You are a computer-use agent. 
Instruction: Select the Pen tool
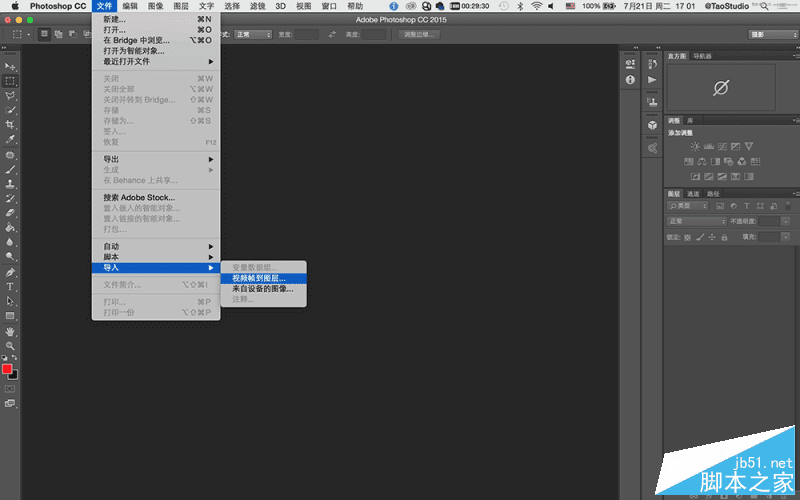pyautogui.click(x=10, y=272)
